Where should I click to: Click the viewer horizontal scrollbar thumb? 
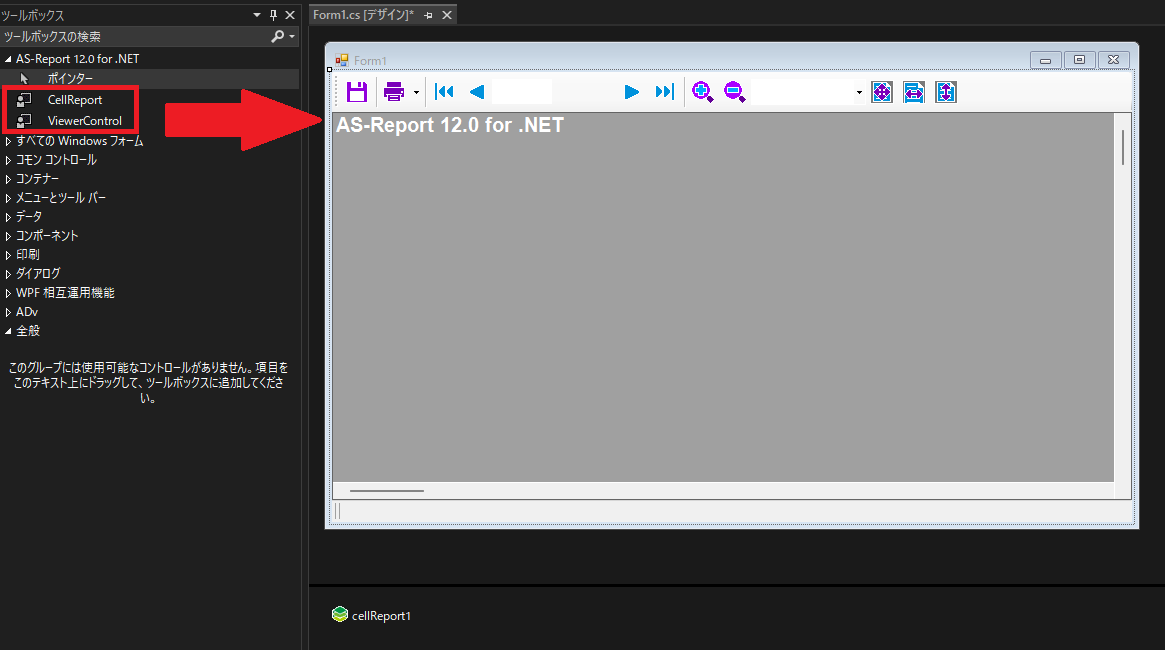[386, 491]
